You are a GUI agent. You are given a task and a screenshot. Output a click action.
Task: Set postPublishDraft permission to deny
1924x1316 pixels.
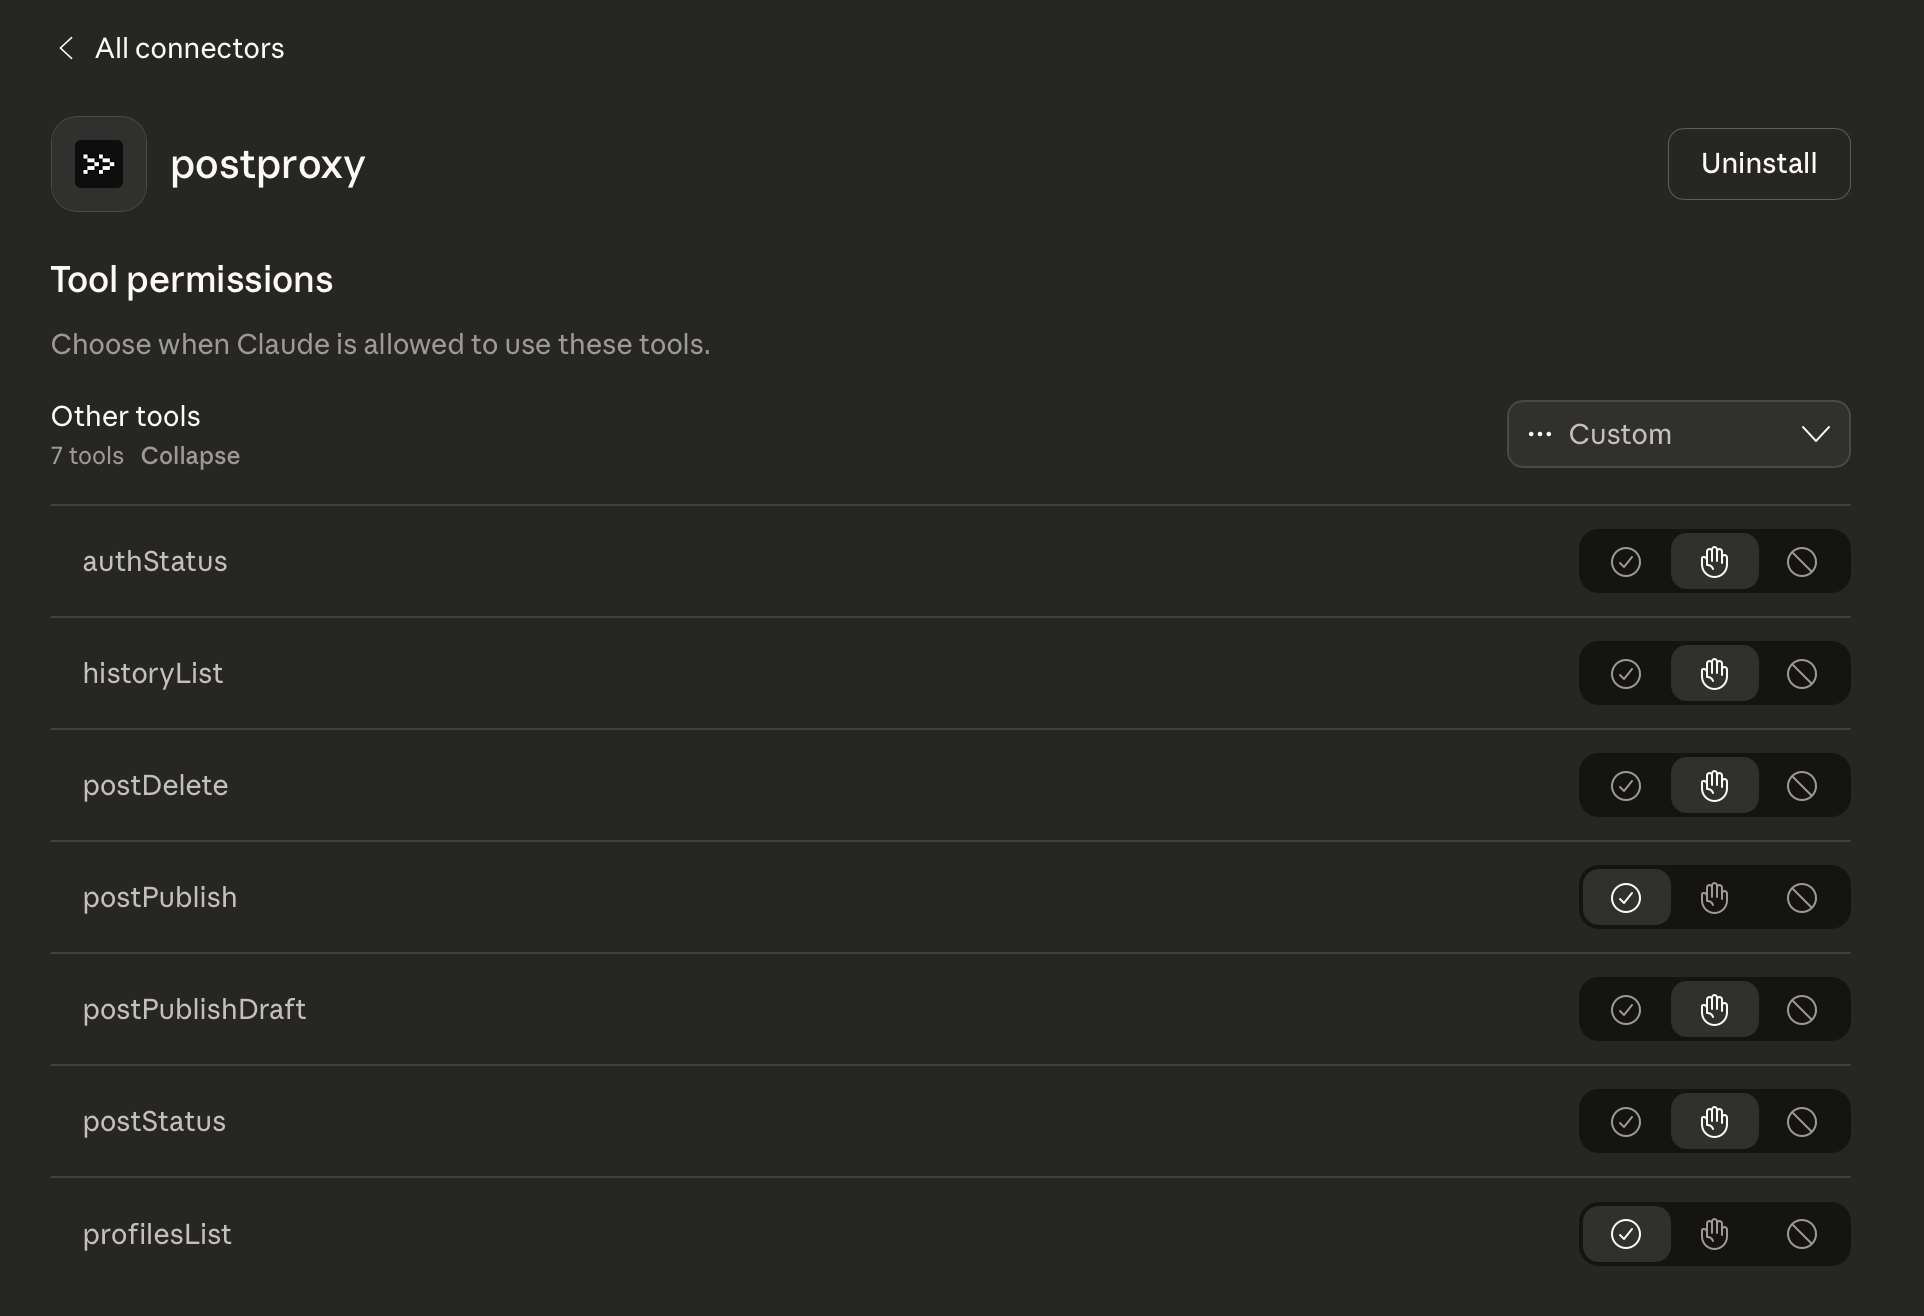tap(1801, 1009)
